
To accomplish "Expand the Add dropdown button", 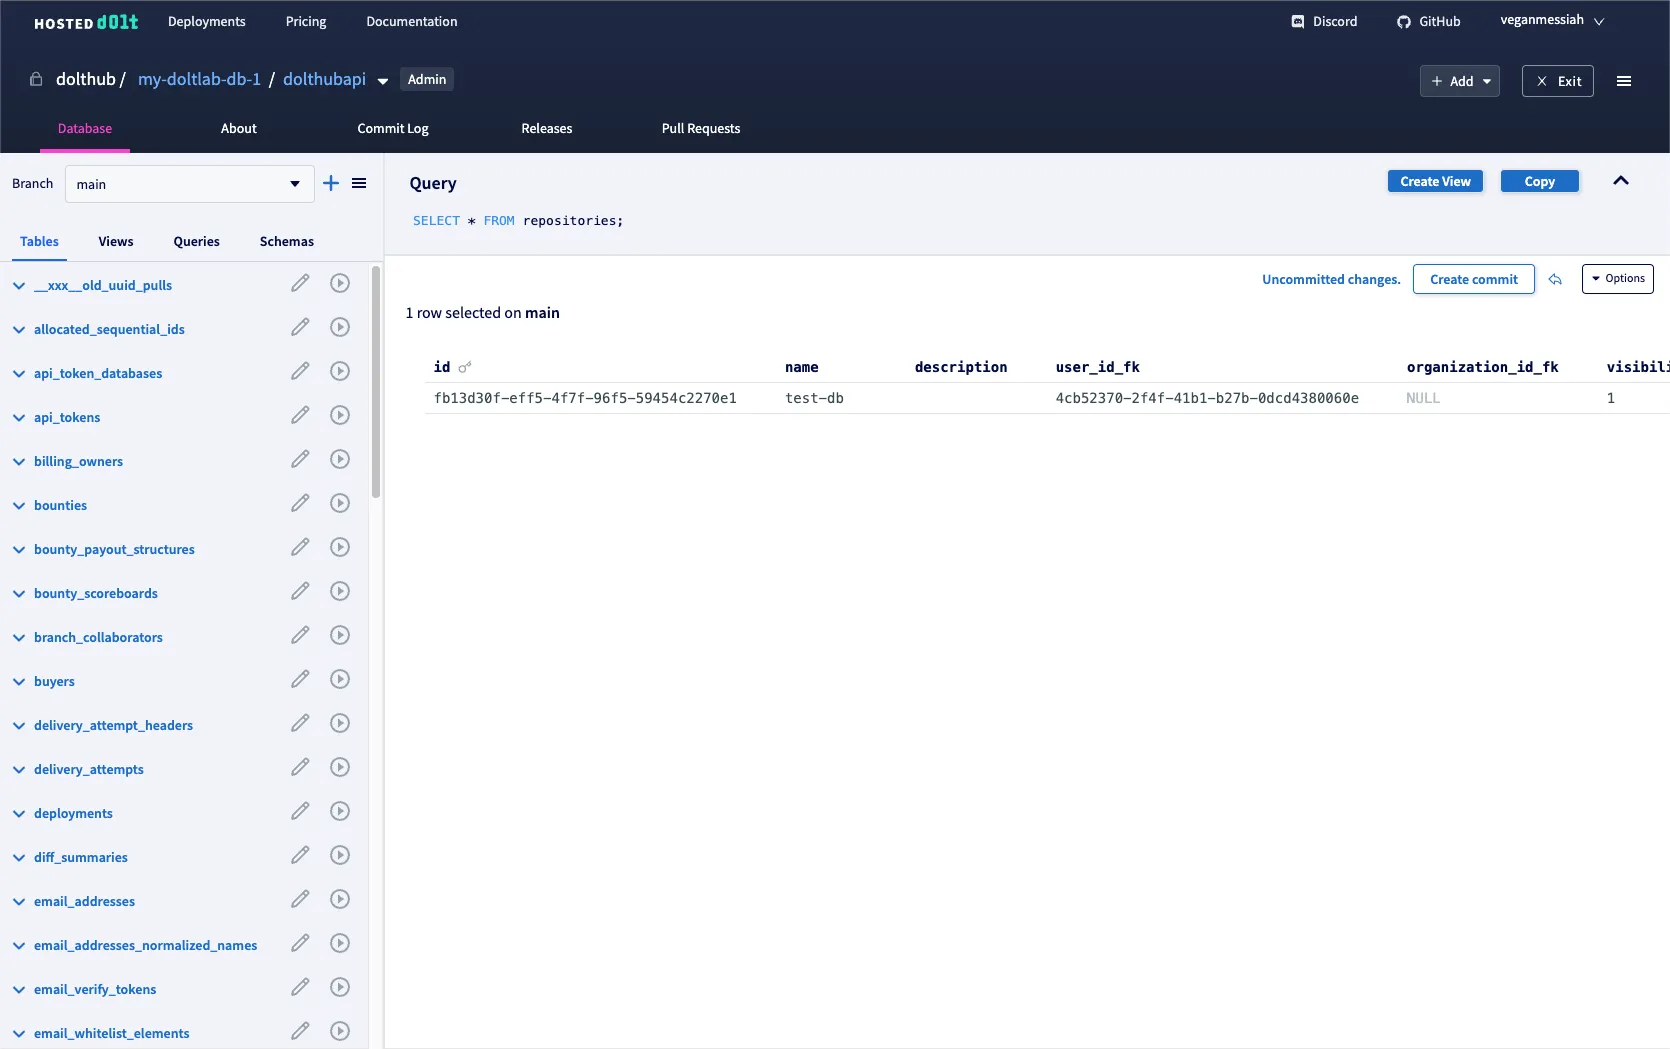I will (x=1459, y=81).
